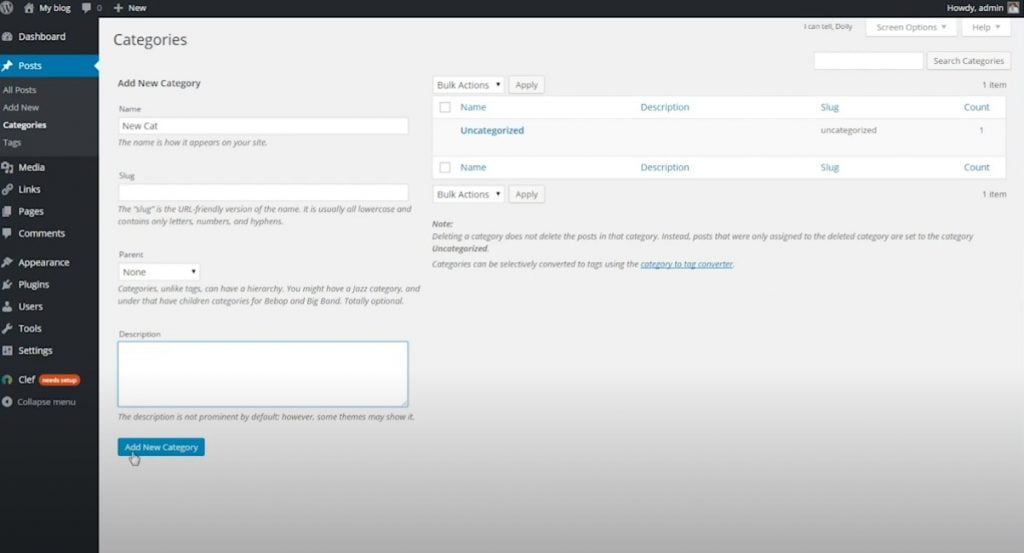
Task: Open the Media library icon in sidebar
Action: pyautogui.click(x=8, y=168)
